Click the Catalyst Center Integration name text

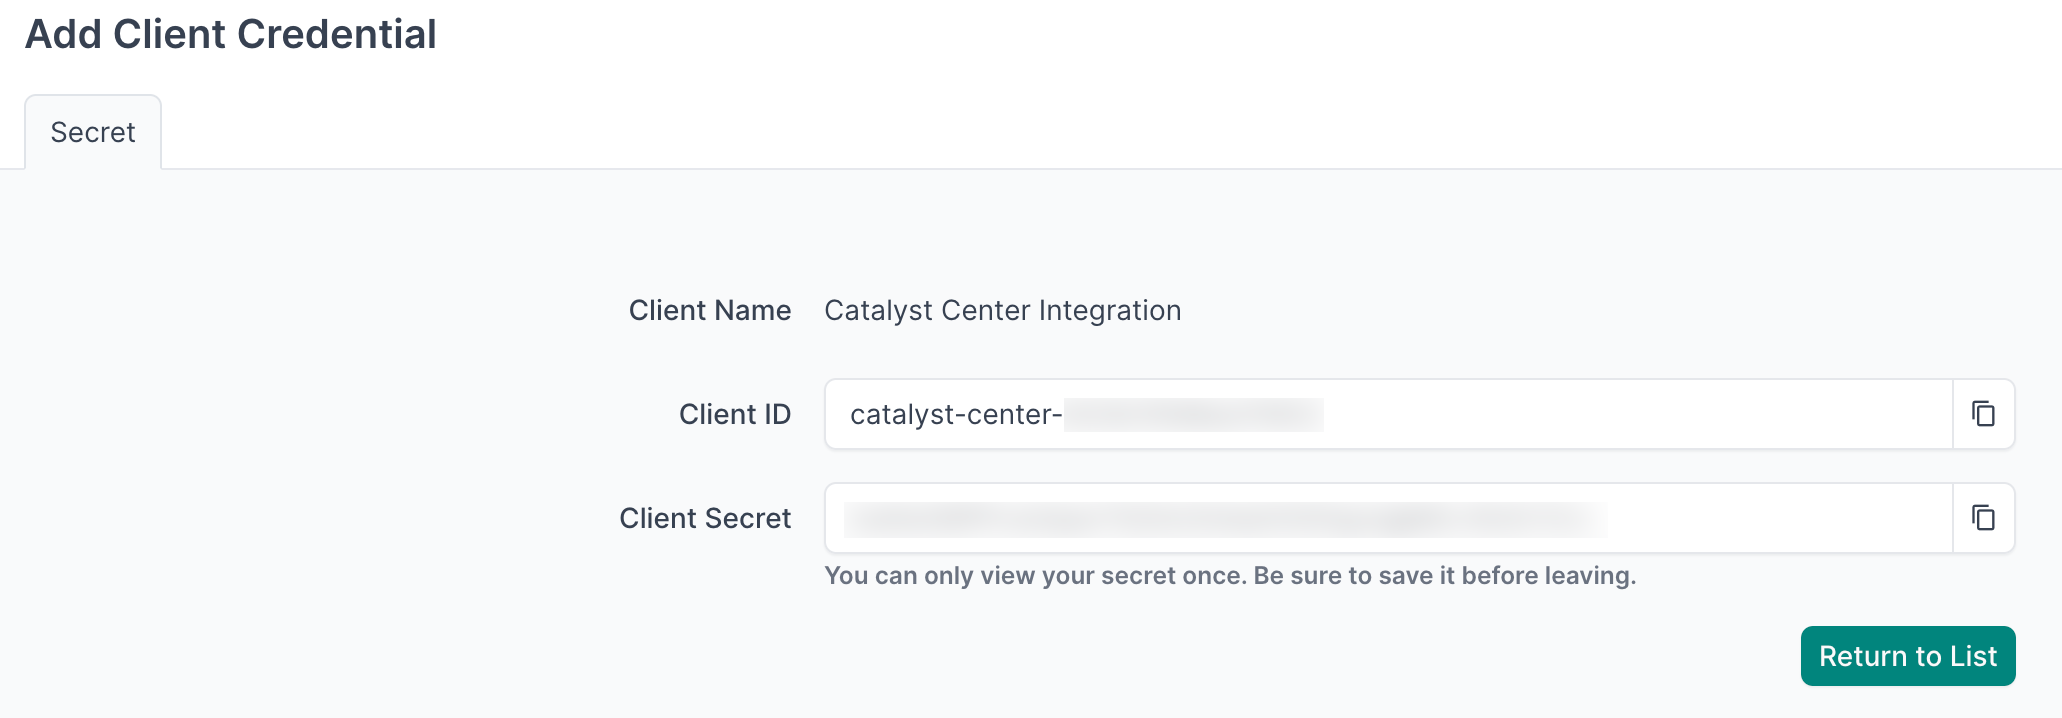click(1002, 311)
